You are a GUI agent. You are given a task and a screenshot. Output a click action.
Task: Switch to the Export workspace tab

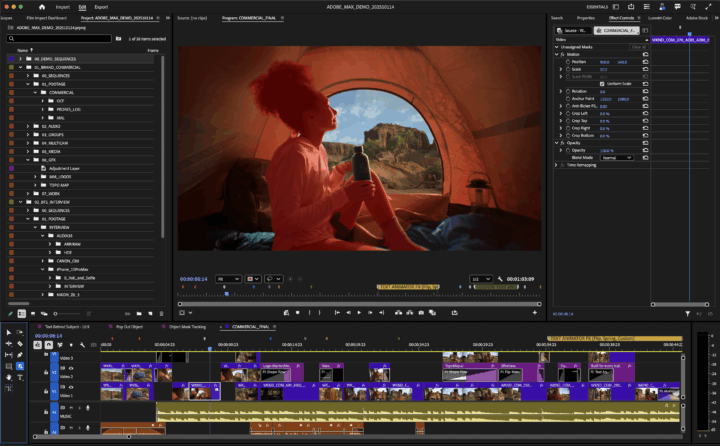101,6
